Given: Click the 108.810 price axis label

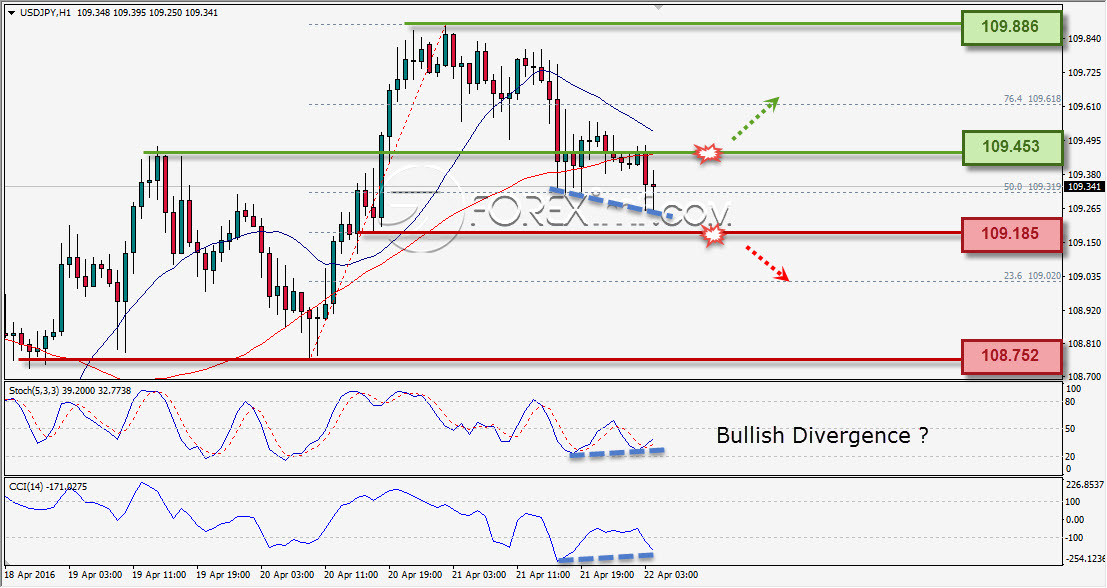Looking at the screenshot, I should point(1084,344).
